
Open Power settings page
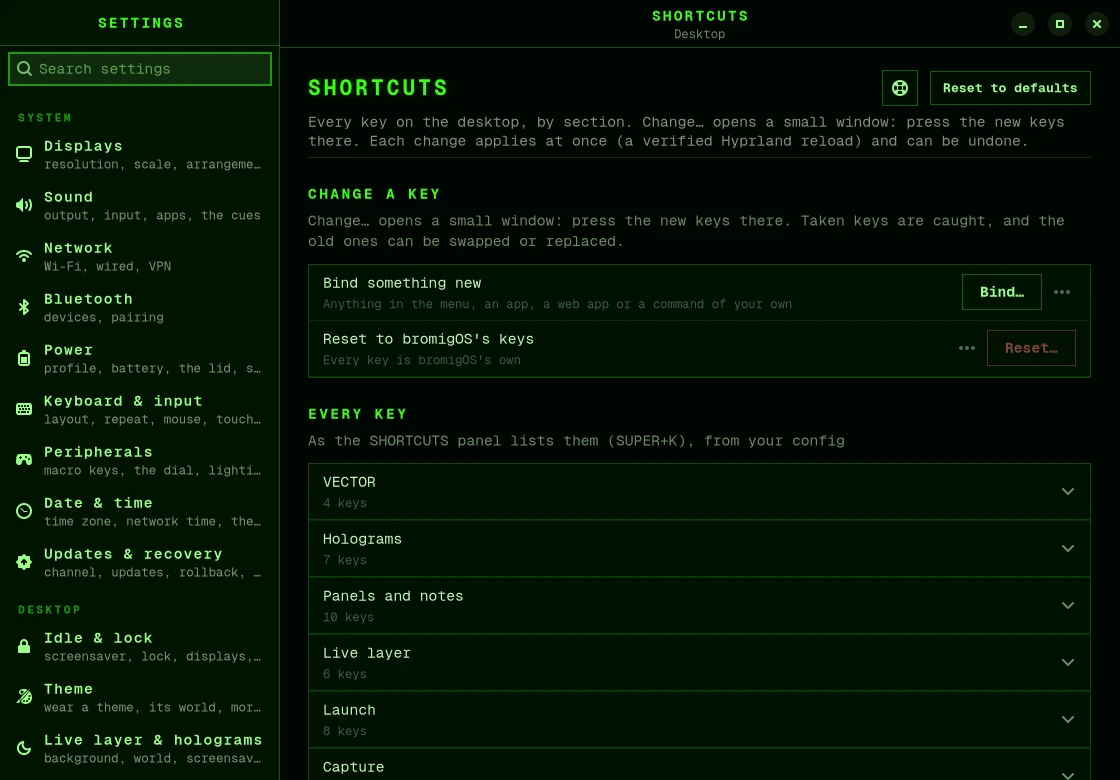(139, 359)
